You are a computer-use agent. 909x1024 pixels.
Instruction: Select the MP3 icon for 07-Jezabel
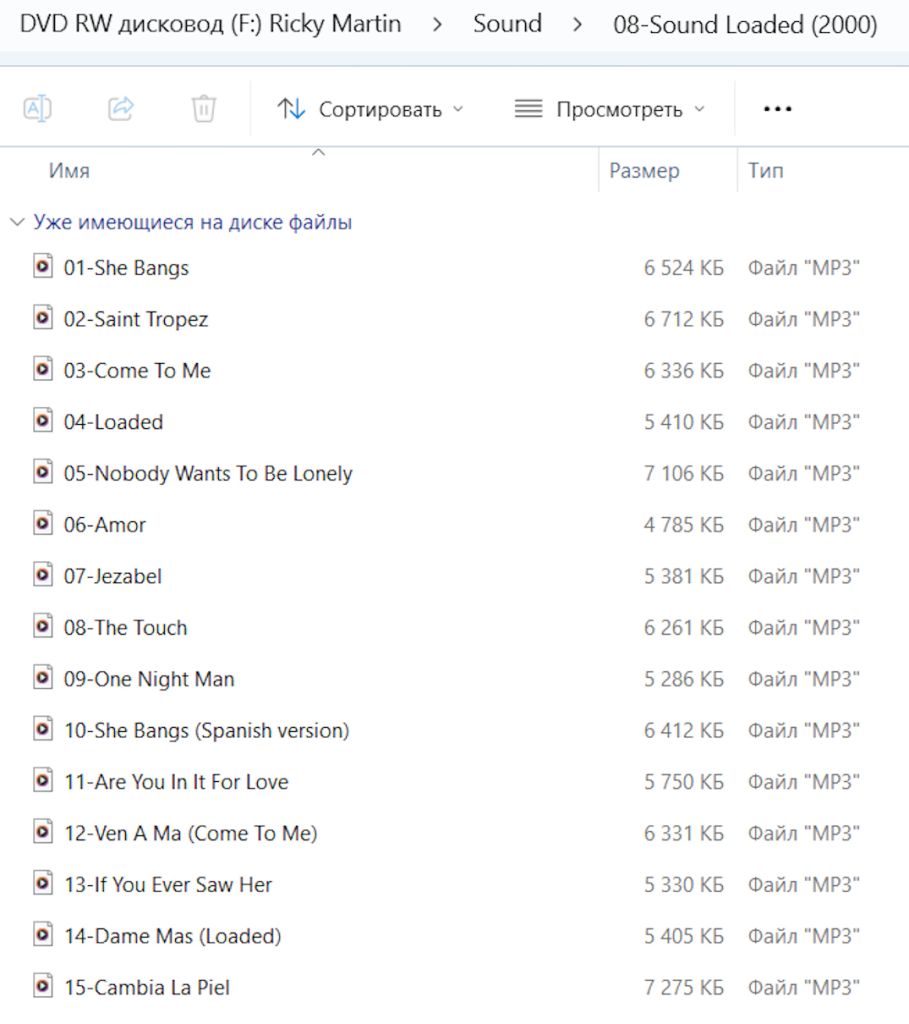click(43, 575)
